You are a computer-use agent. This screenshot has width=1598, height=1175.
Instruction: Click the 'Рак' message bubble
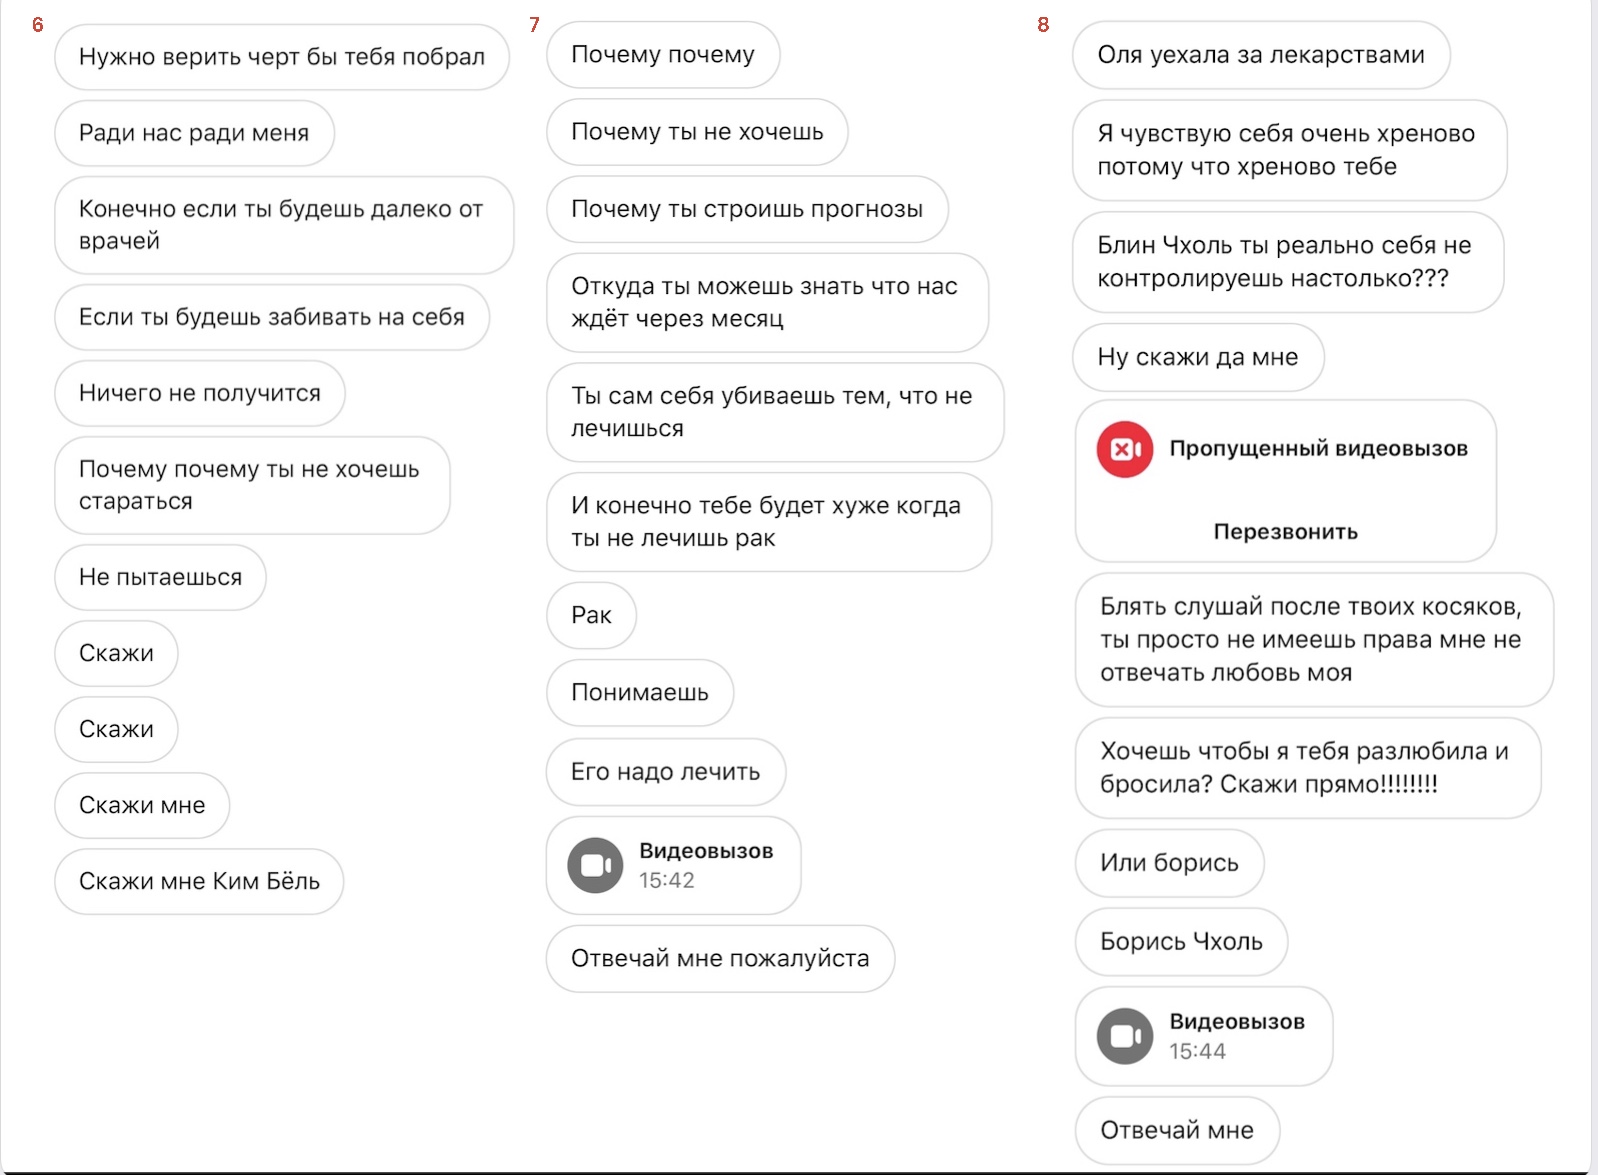pos(591,615)
